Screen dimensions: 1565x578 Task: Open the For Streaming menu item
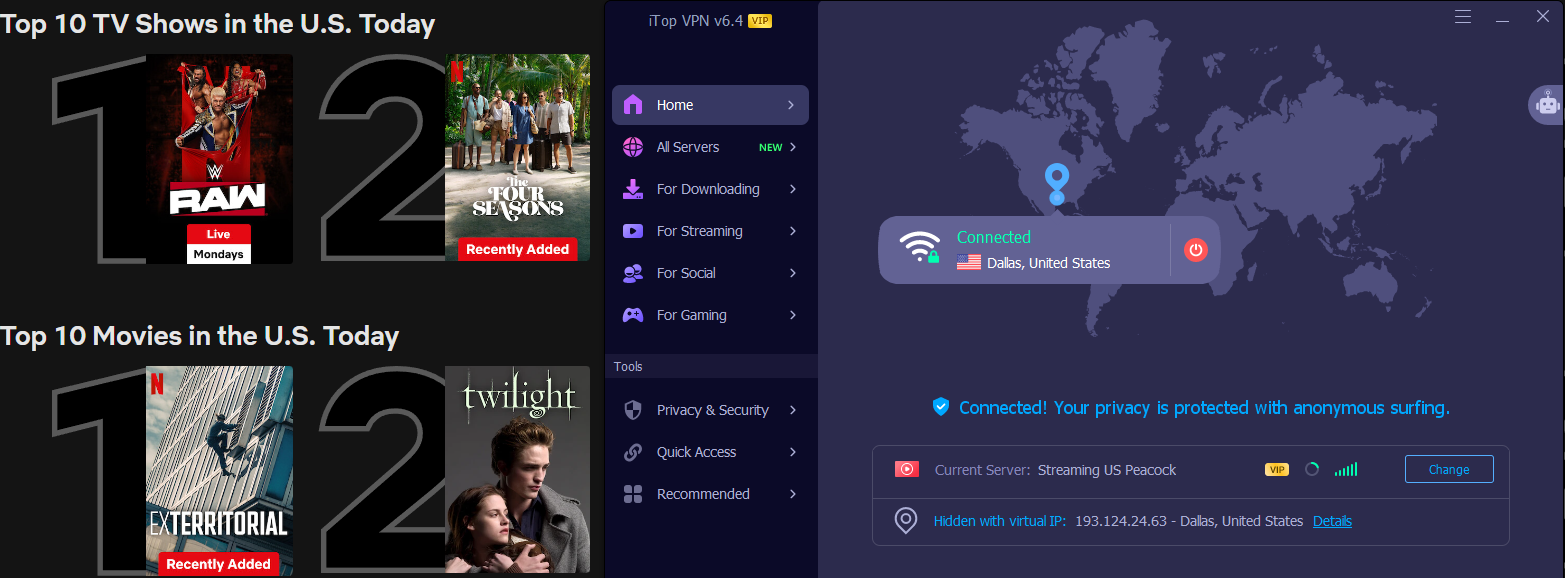coord(710,231)
